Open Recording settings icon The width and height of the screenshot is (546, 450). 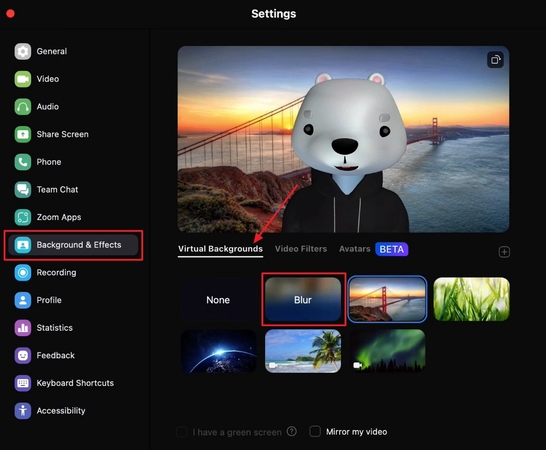[x=23, y=272]
